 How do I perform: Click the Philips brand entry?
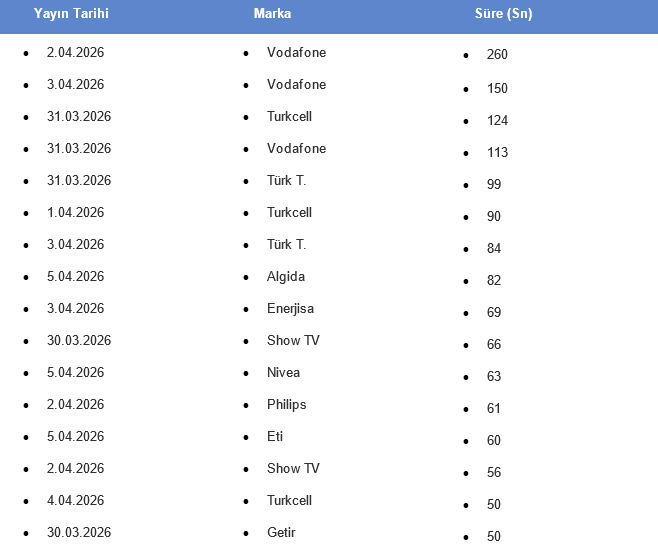[287, 404]
